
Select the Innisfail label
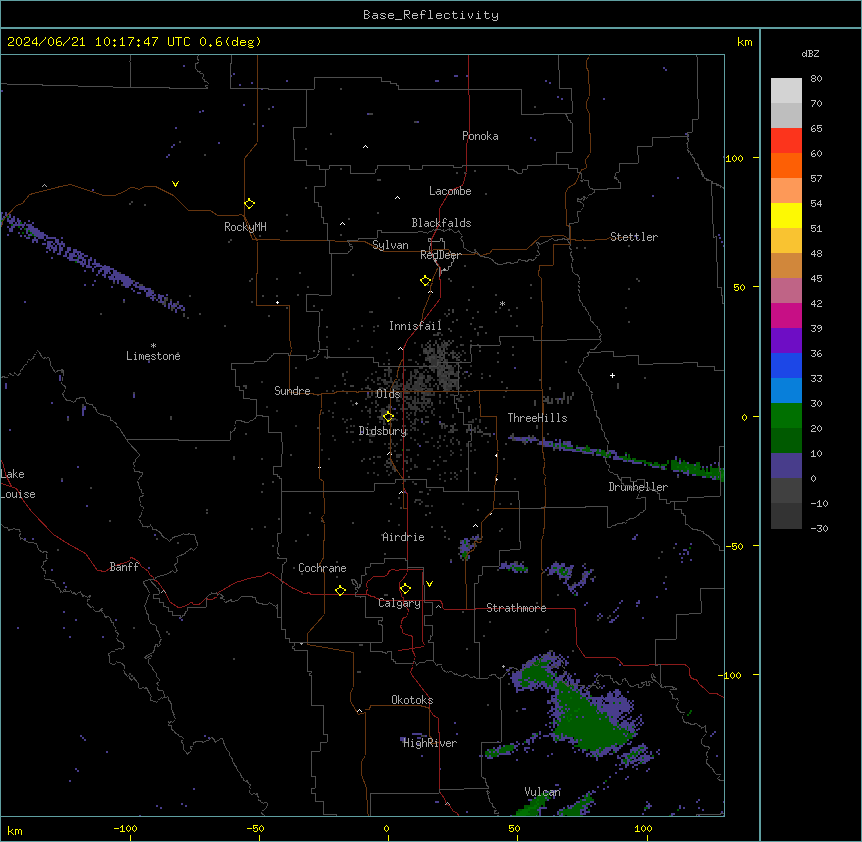point(415,326)
